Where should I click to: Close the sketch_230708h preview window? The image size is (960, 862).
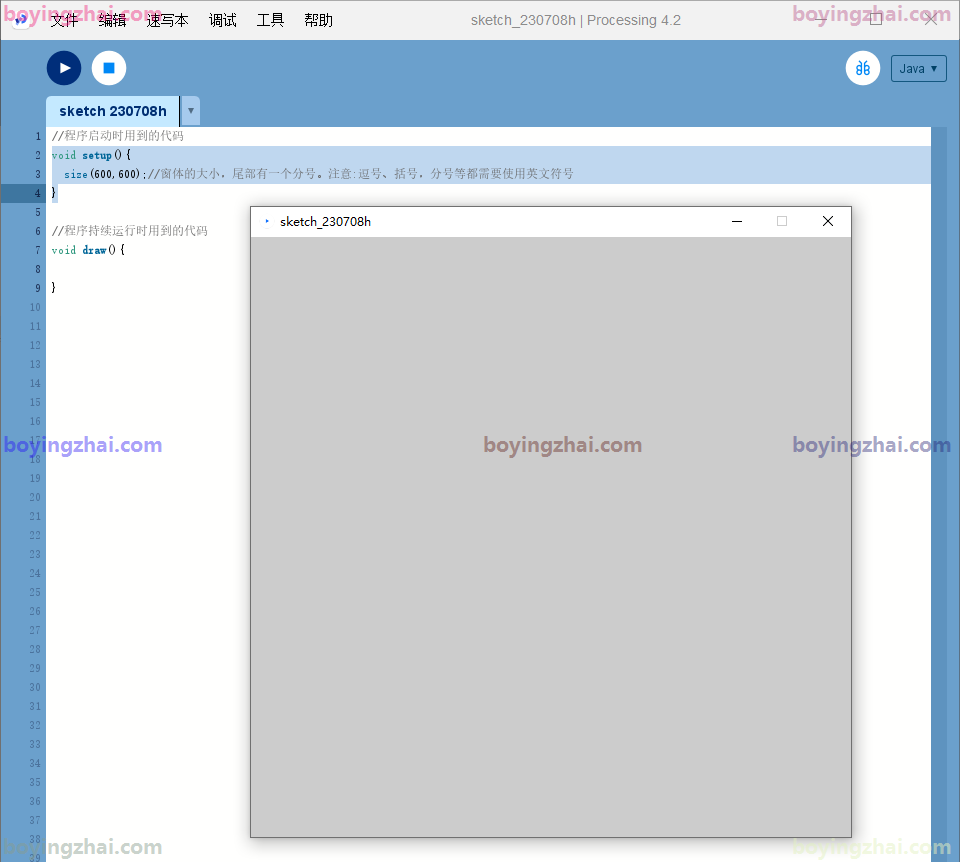tap(827, 221)
